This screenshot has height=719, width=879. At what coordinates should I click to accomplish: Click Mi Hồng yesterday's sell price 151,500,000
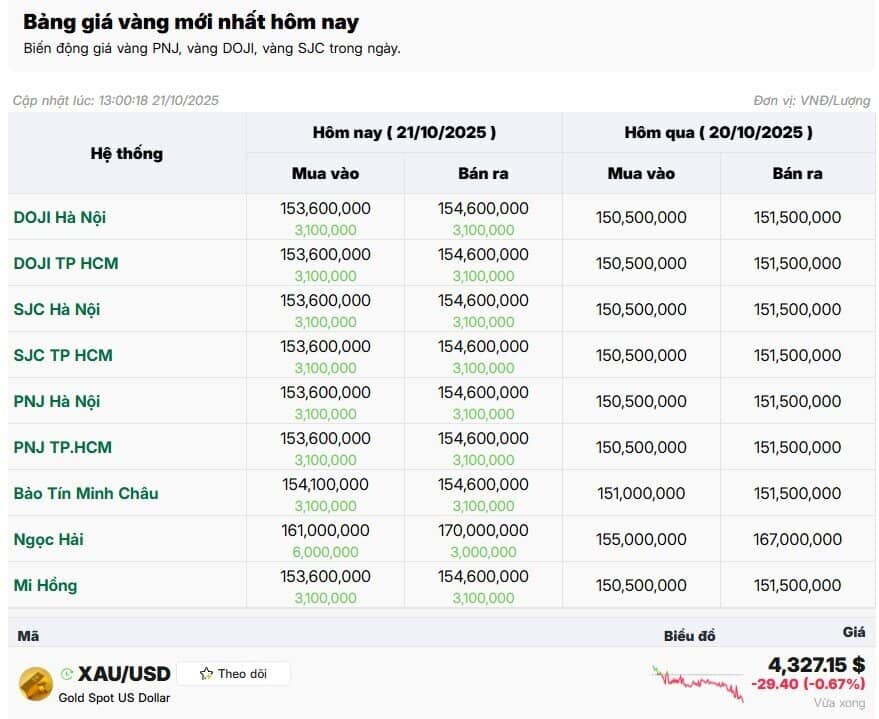[798, 585]
